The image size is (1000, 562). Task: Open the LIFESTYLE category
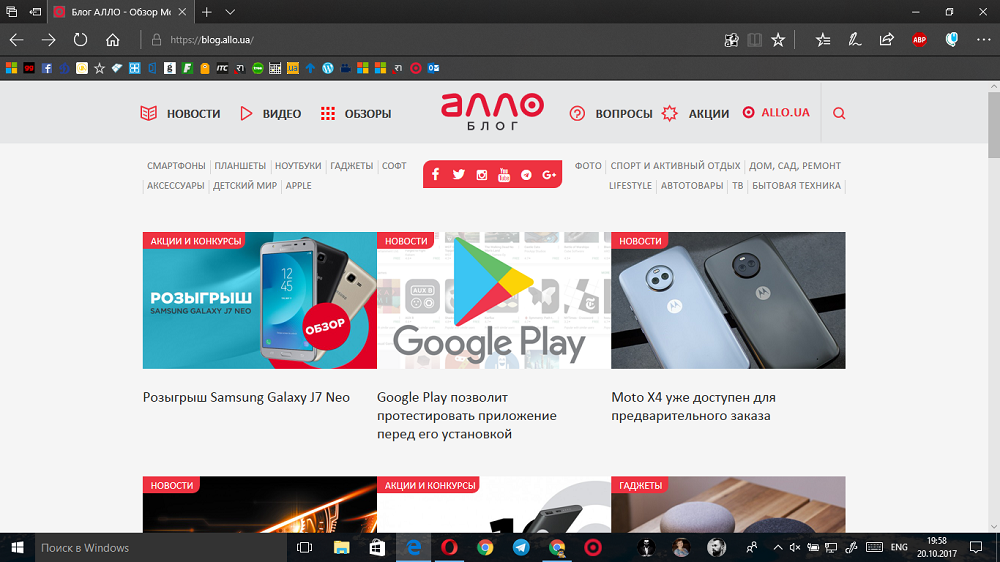[630, 186]
